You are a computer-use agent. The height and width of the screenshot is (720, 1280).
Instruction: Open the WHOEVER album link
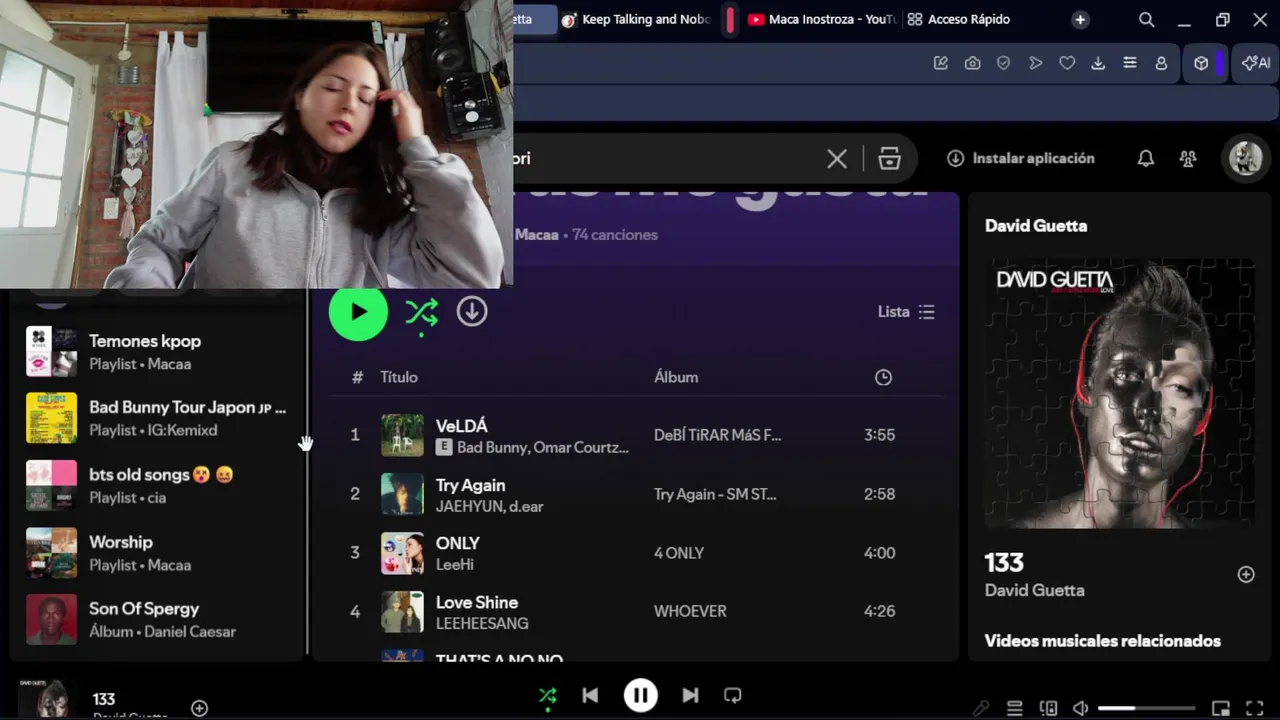point(690,611)
